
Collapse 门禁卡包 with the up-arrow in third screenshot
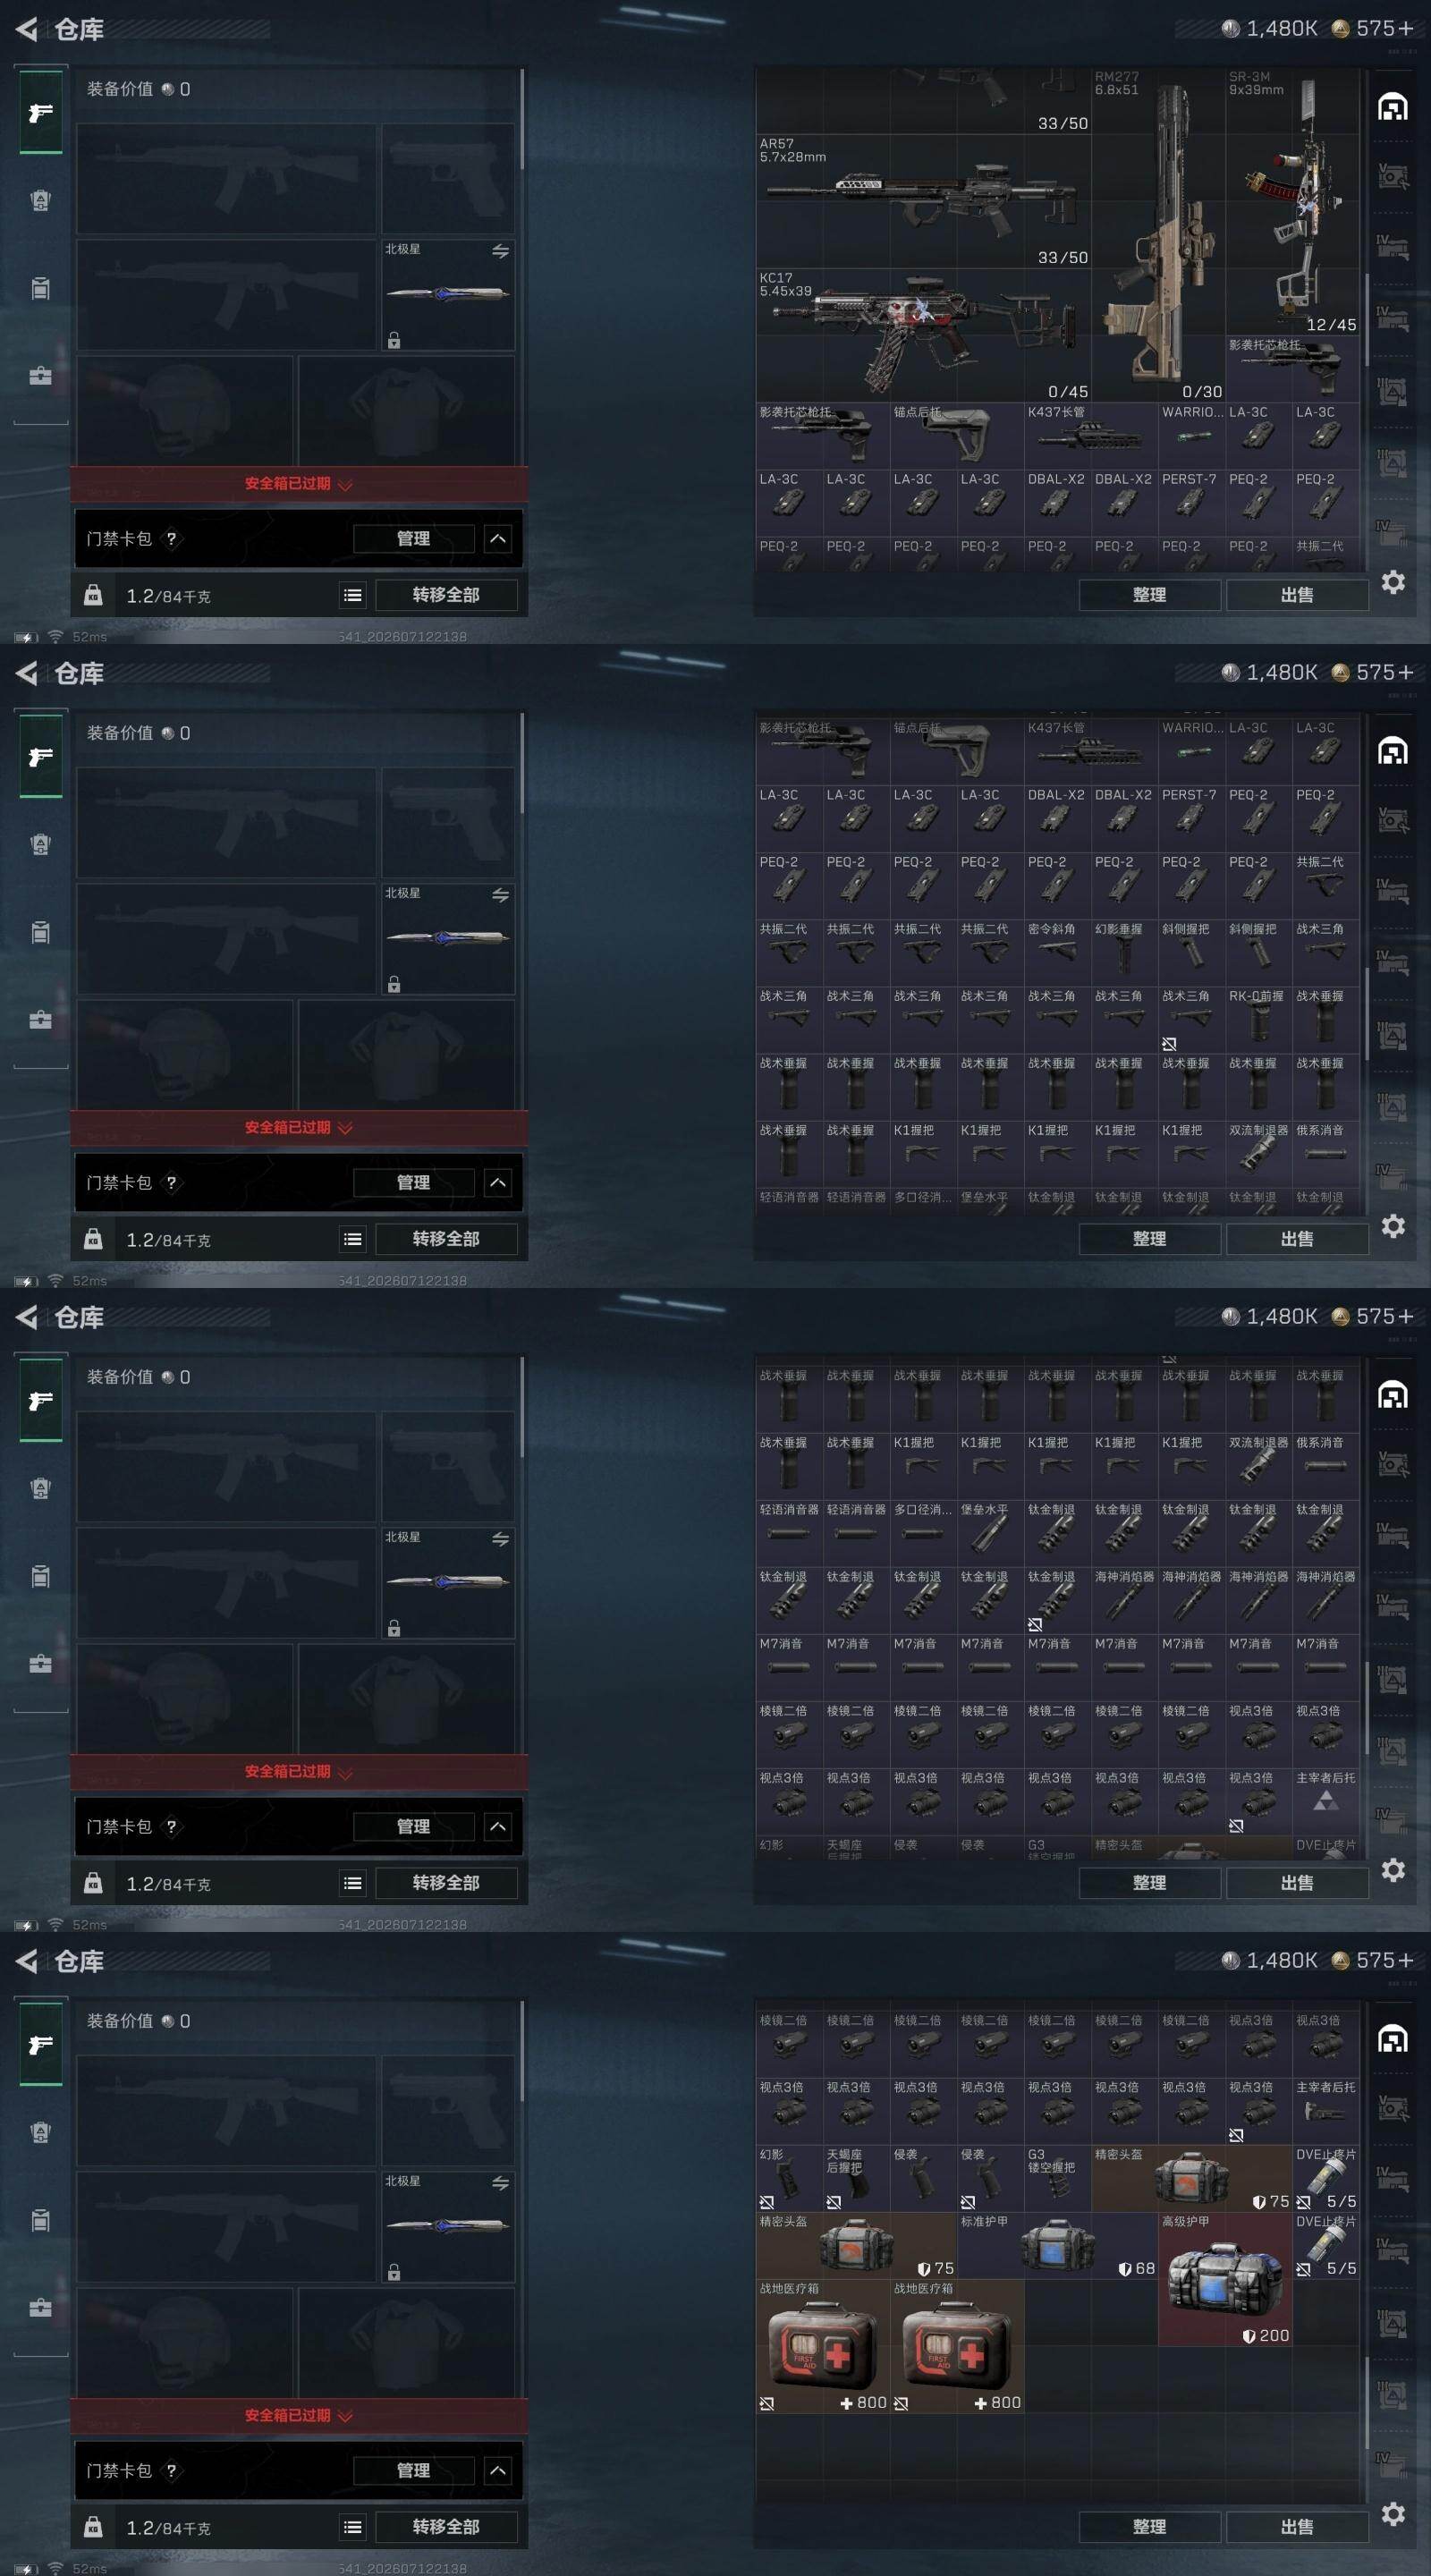[x=498, y=1826]
